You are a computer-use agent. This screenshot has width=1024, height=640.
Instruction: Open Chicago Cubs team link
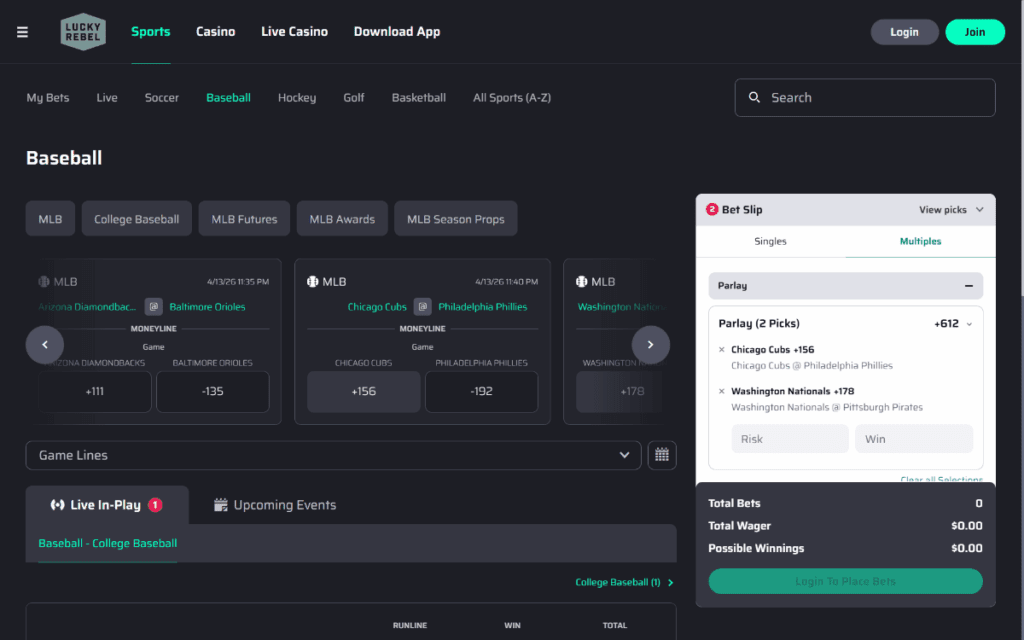pos(377,307)
